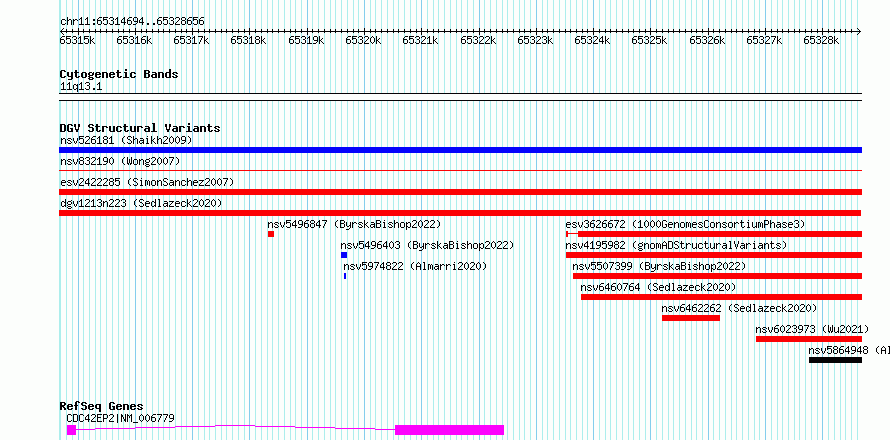Image resolution: width=890 pixels, height=440 pixels.
Task: Open nsv6460764 (Sedlazeck2020) label
Action: tap(658, 287)
